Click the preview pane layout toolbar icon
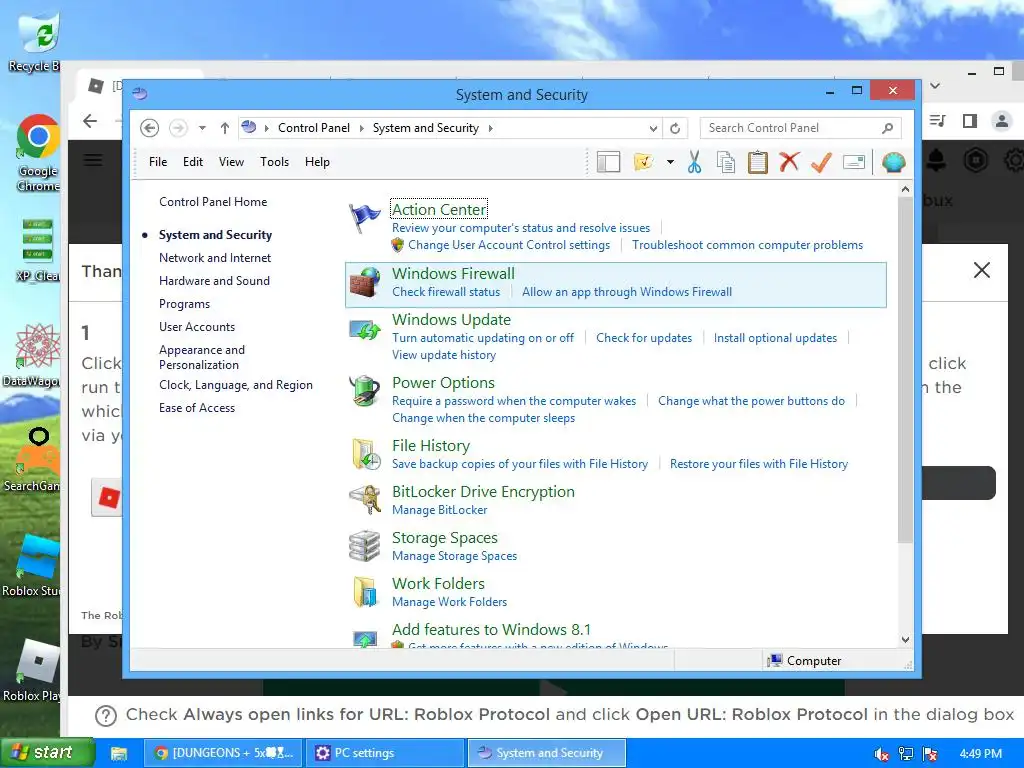The height and width of the screenshot is (768, 1024). tap(608, 162)
